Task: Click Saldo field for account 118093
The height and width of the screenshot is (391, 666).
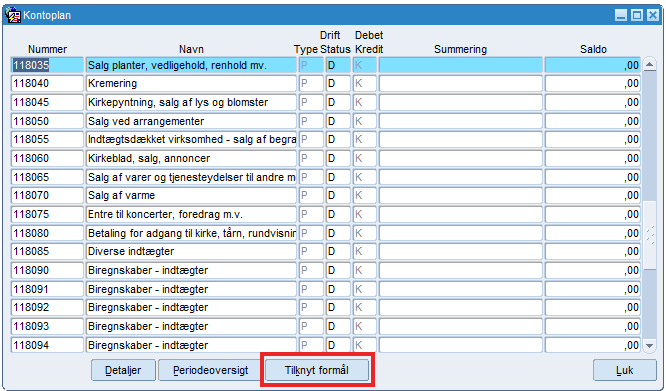Action: (x=593, y=326)
